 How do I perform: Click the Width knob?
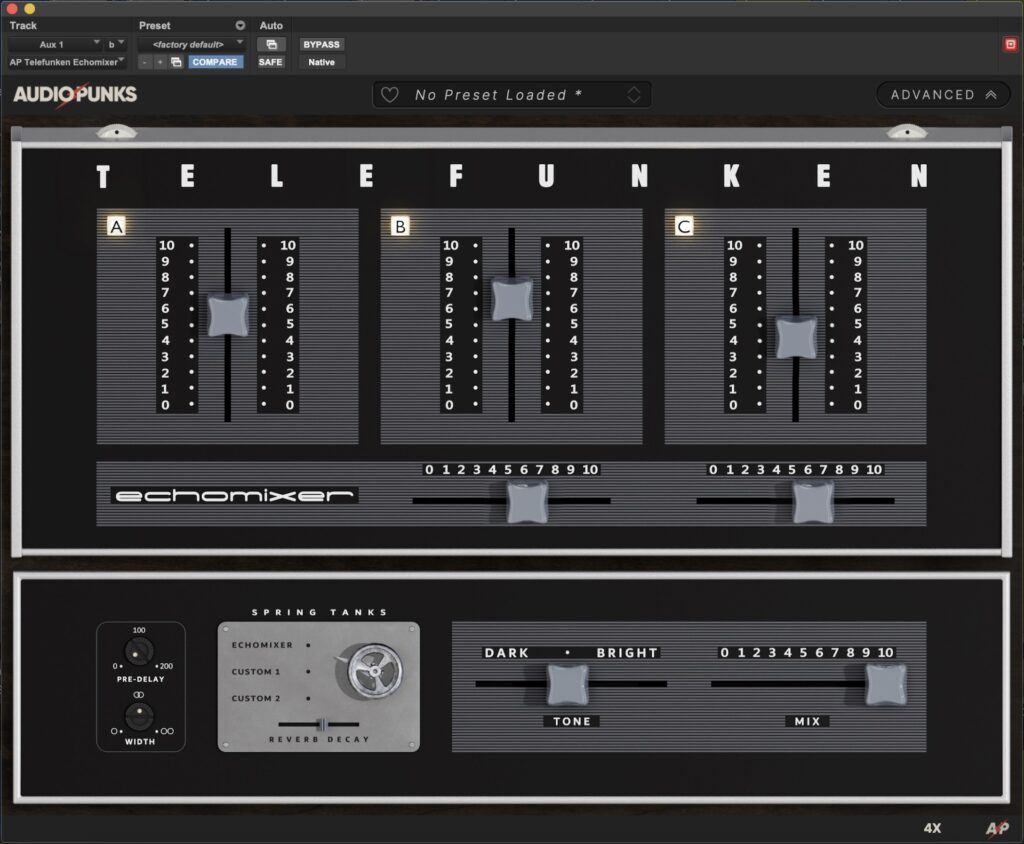pos(140,715)
